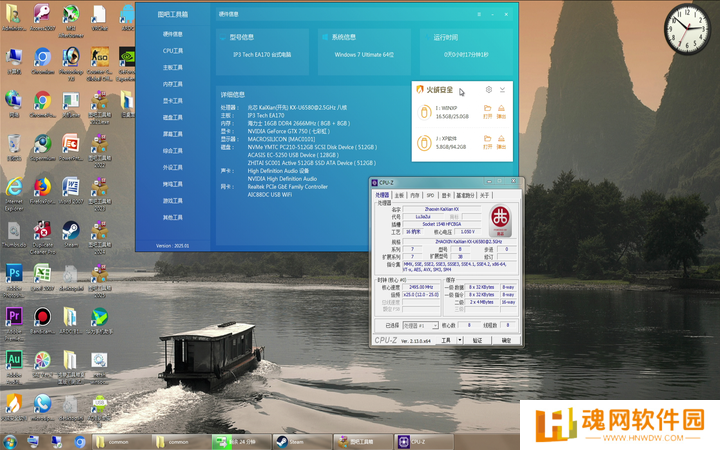The image size is (720, 450).
Task: Select the Excel 2007 desktop icon
Action: (x=43, y=278)
